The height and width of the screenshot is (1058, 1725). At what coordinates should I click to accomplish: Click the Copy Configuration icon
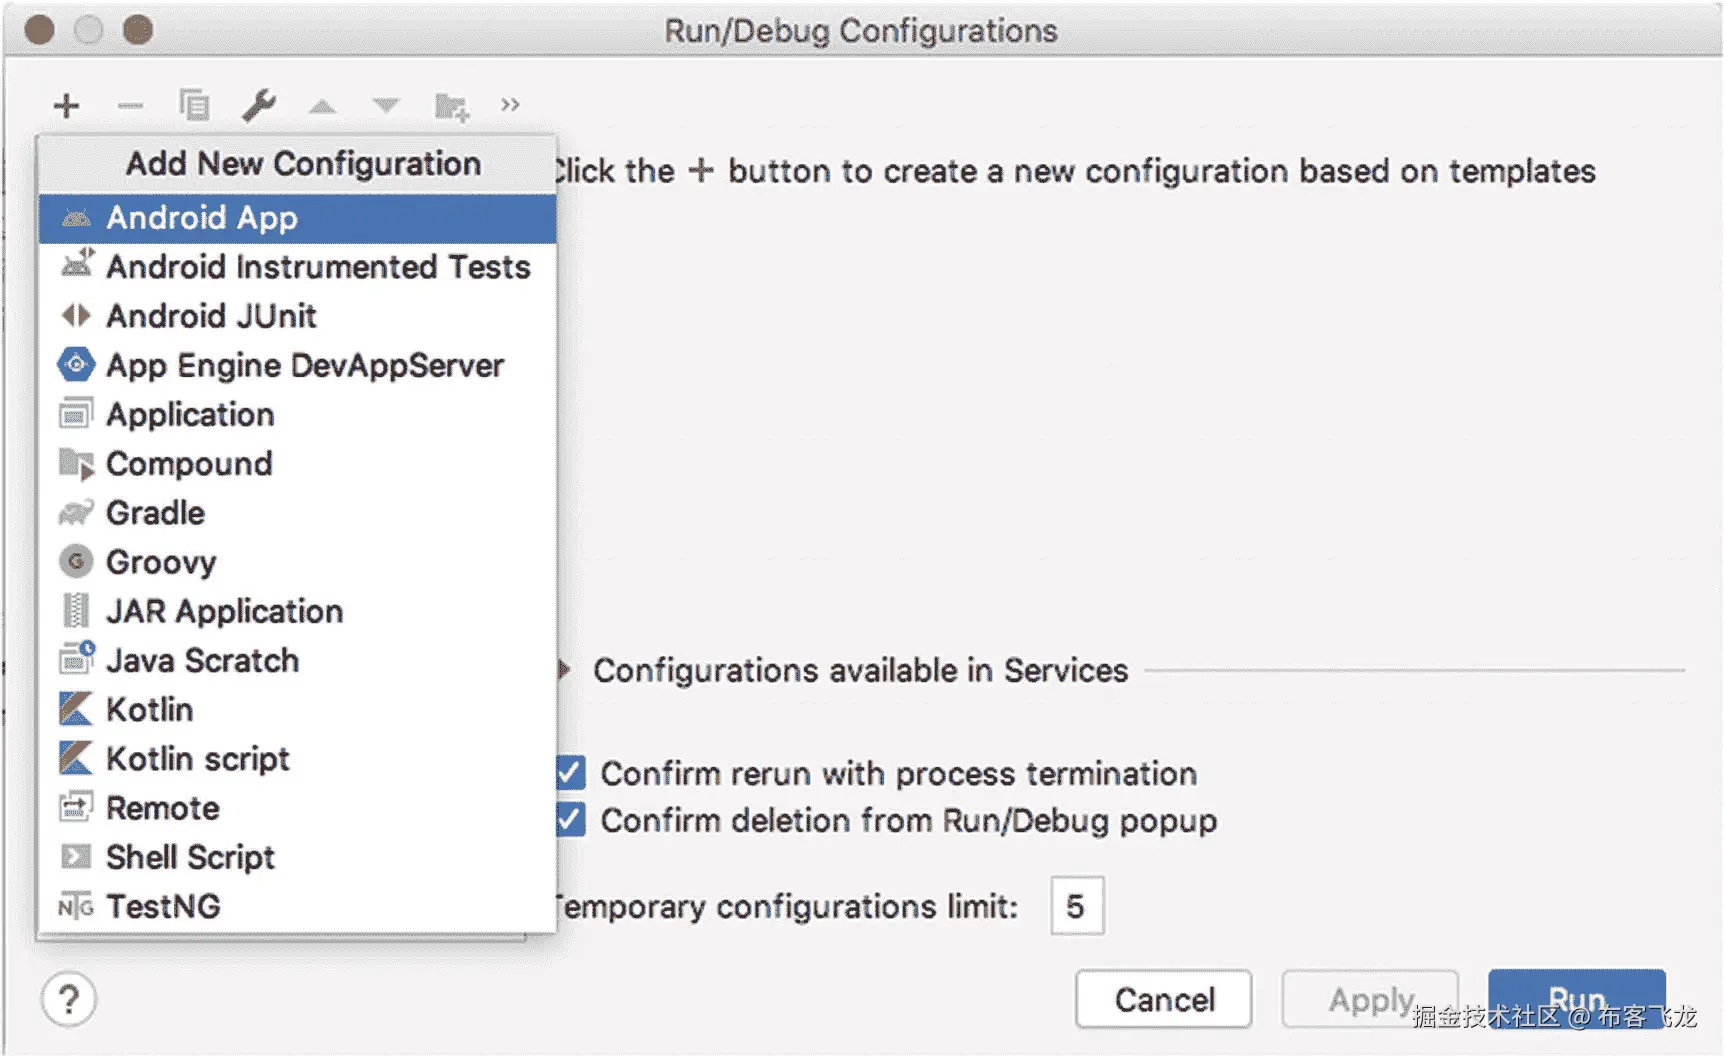pos(194,105)
